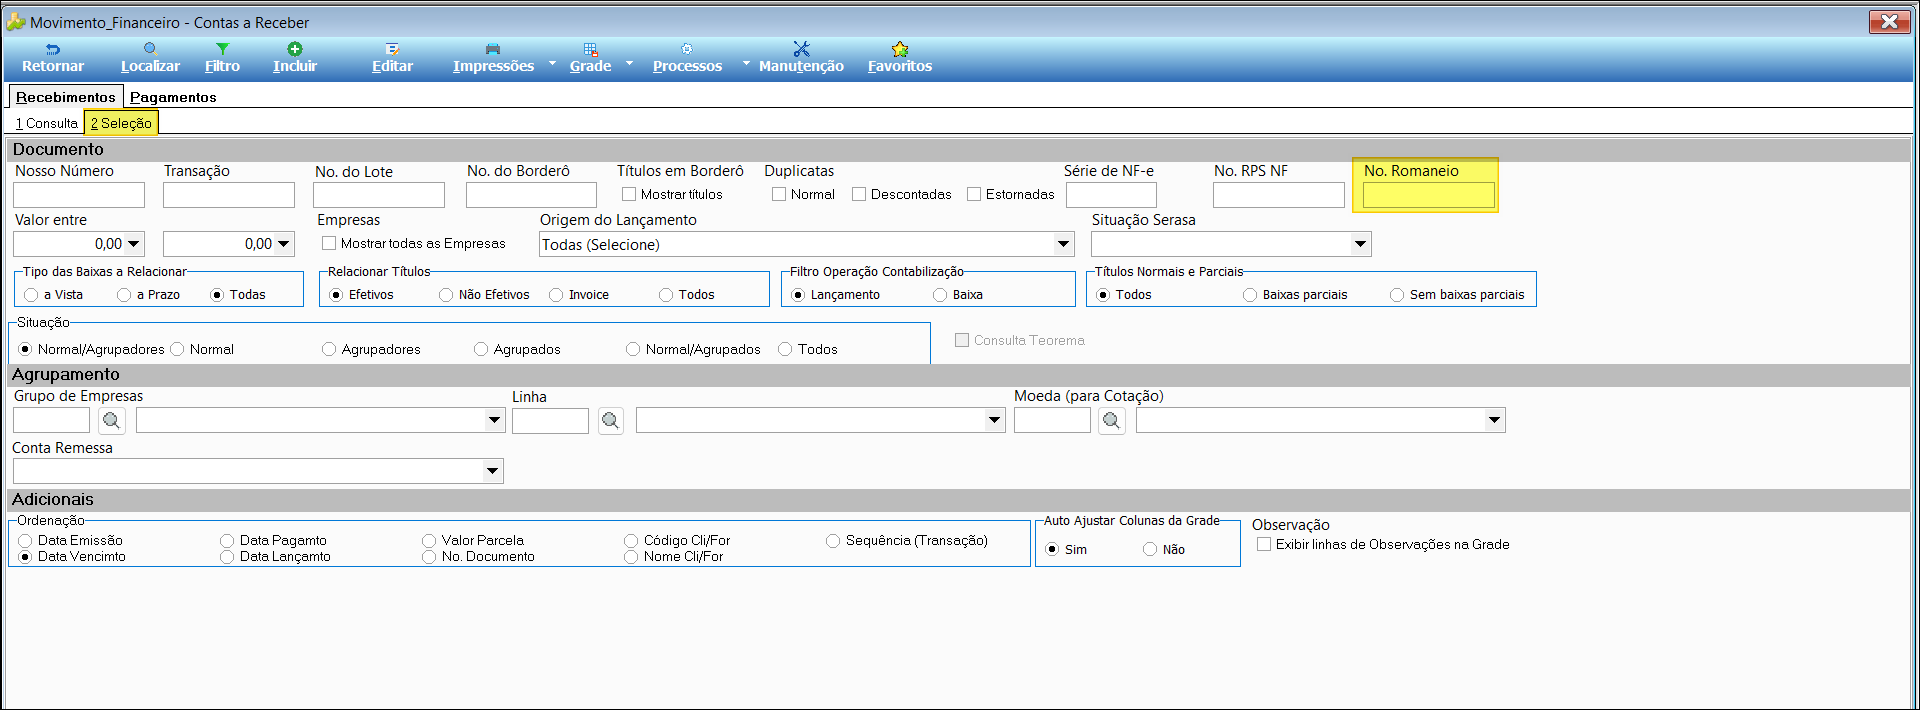Click the application icon in title bar
The image size is (1920, 710).
coord(16,21)
